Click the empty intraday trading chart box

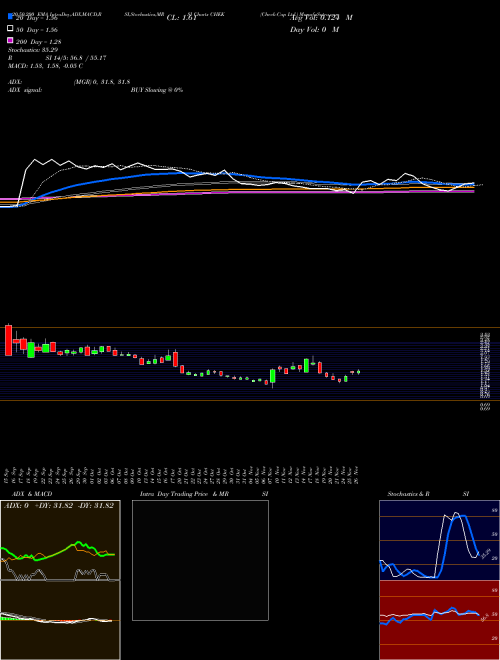coord(200,560)
